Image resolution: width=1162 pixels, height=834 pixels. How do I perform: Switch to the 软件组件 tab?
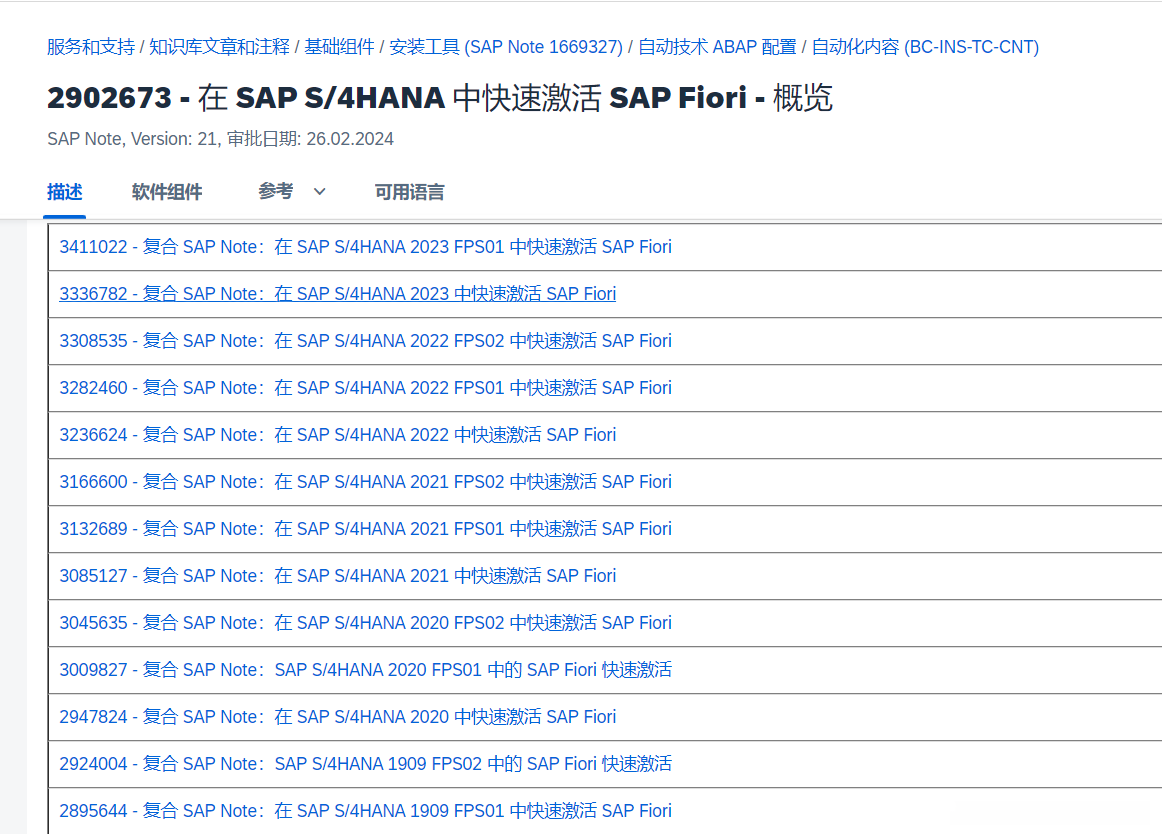coord(167,192)
